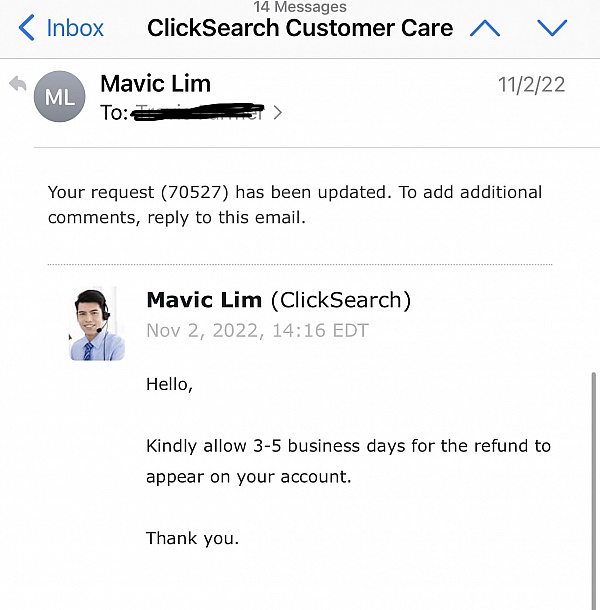Click the Thank you closing line
Screen dimensions: 600x610
point(192,538)
